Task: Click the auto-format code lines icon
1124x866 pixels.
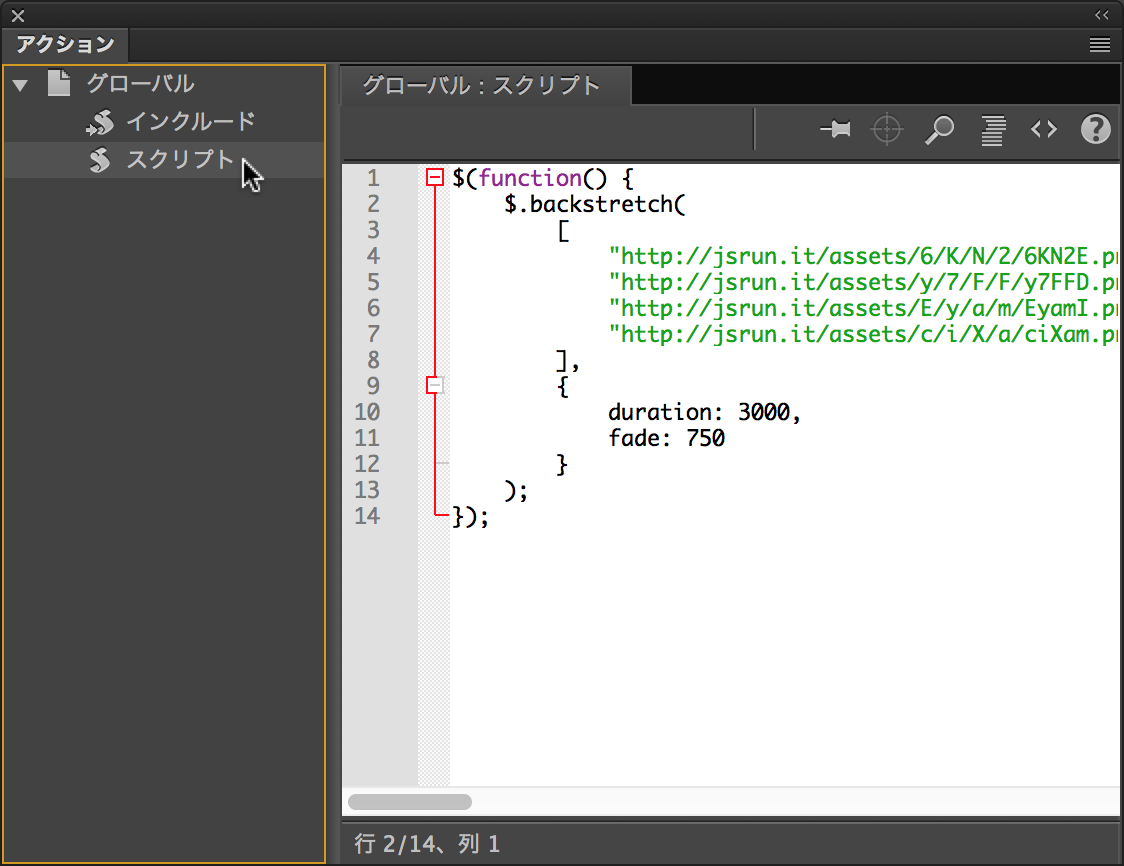Action: [993, 130]
